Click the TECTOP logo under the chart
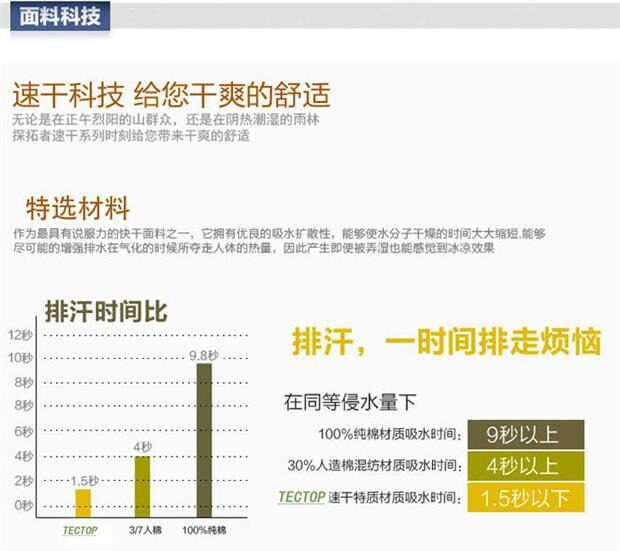Viewport: 620px width, 551px height. pyautogui.click(x=80, y=530)
